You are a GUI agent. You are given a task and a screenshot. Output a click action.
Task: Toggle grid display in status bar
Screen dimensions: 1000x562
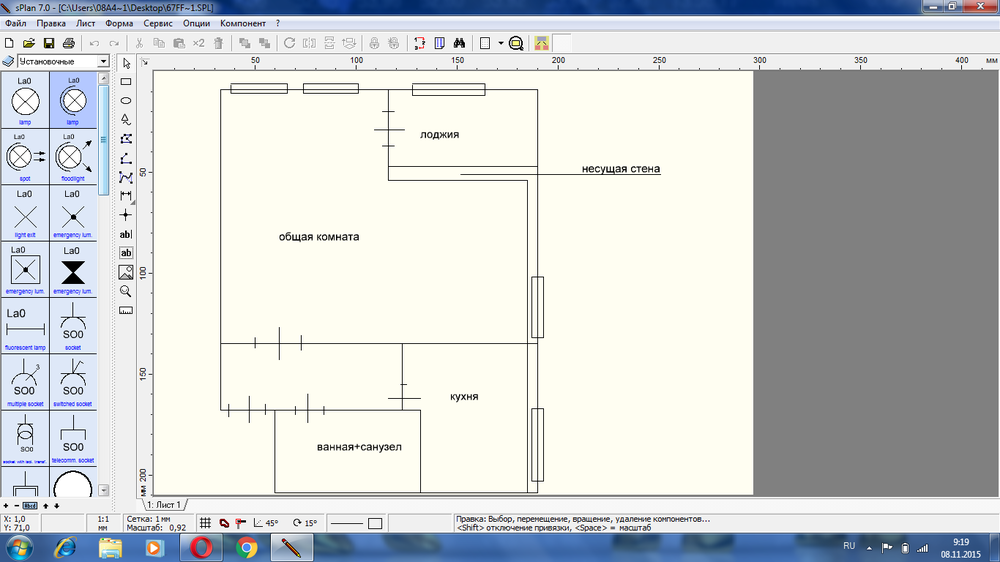(205, 523)
